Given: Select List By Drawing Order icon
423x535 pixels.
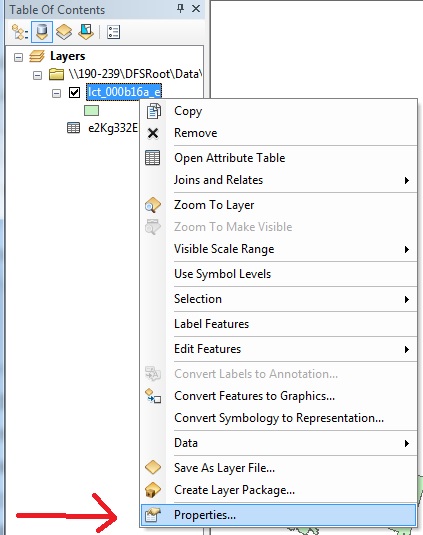Looking at the screenshot, I should click(x=19, y=32).
